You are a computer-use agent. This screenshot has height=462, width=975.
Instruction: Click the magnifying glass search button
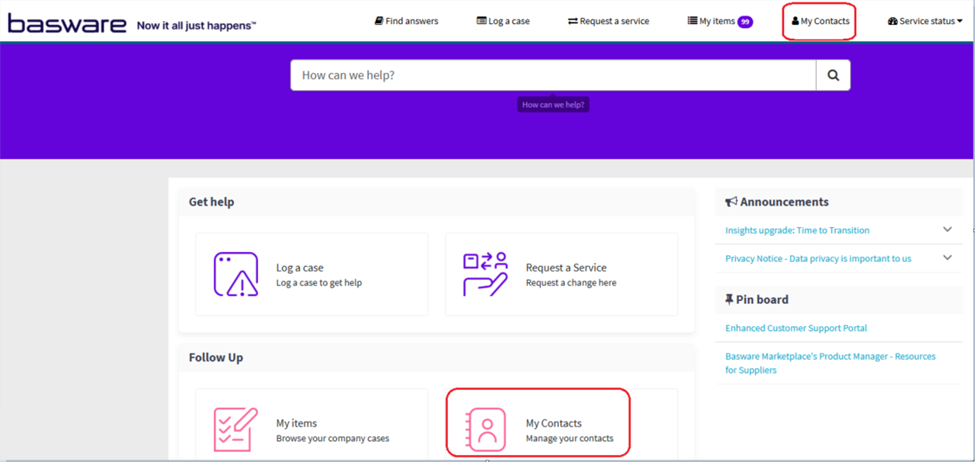click(833, 75)
